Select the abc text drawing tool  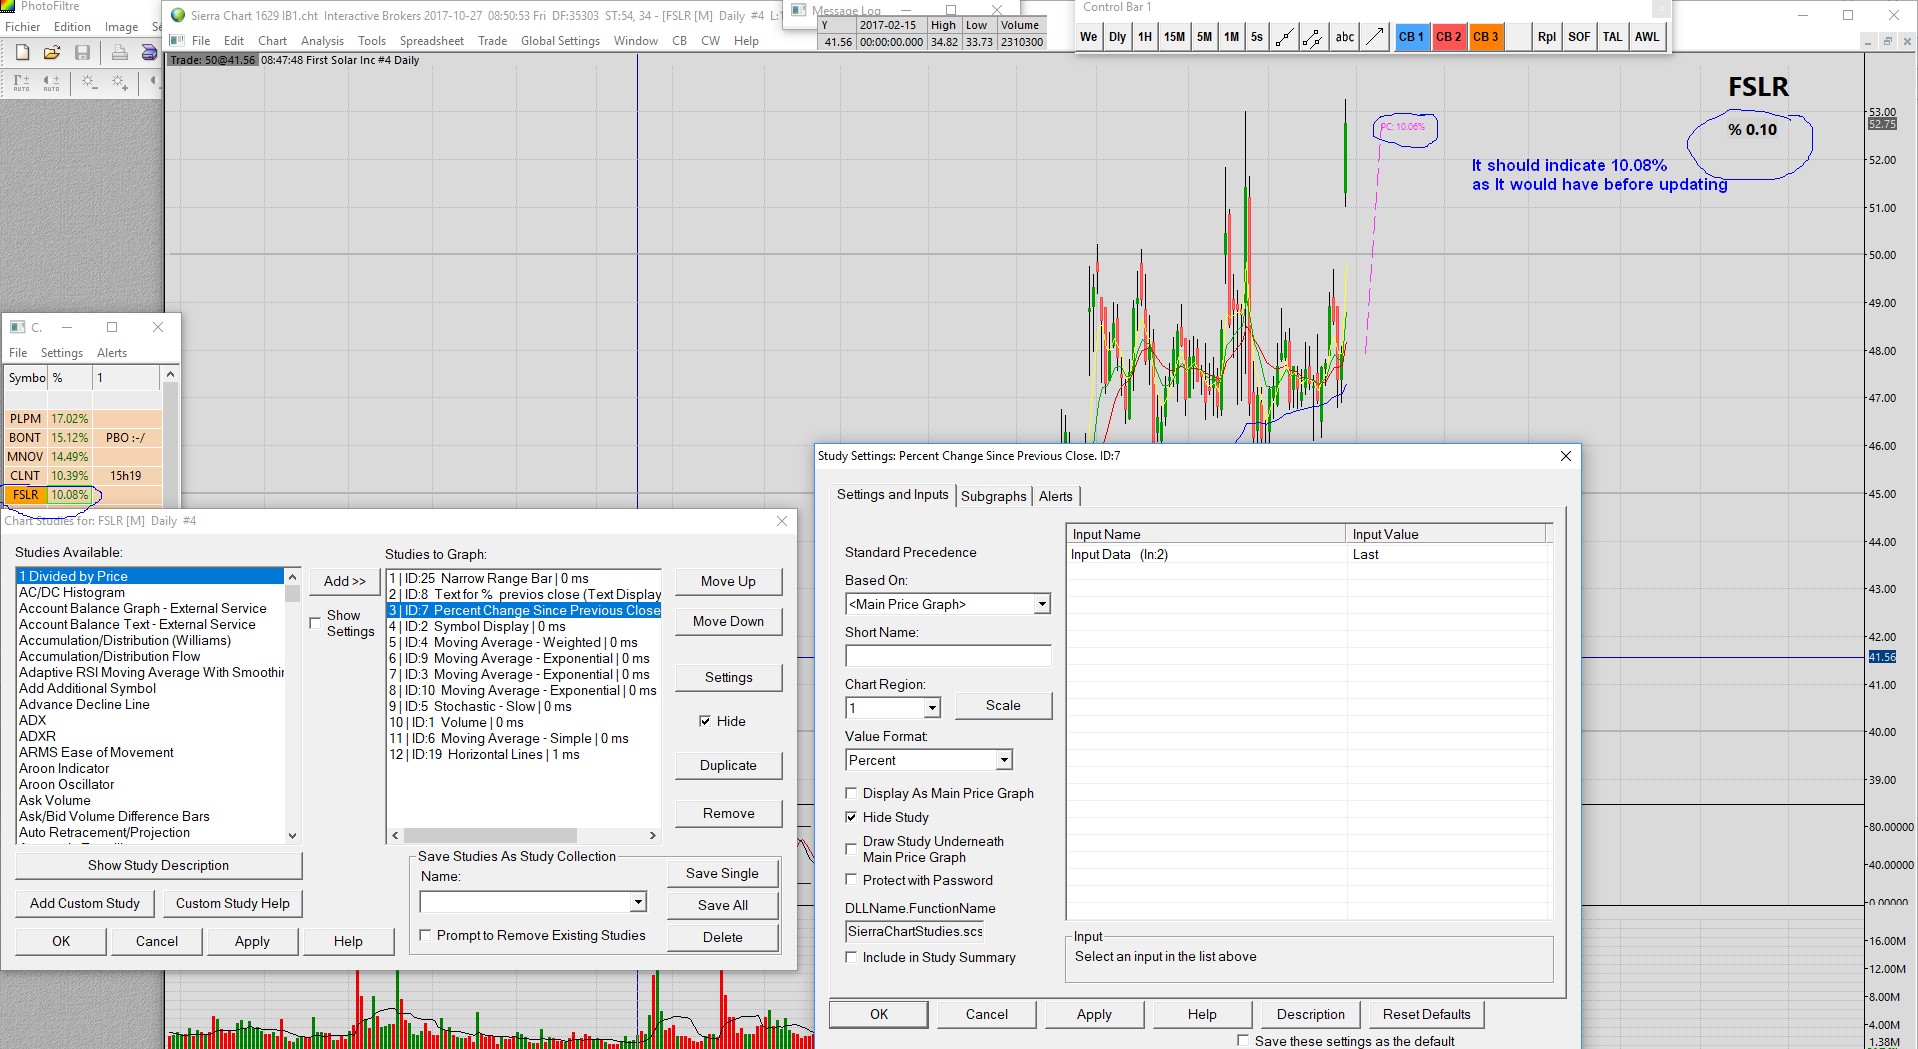point(1344,37)
